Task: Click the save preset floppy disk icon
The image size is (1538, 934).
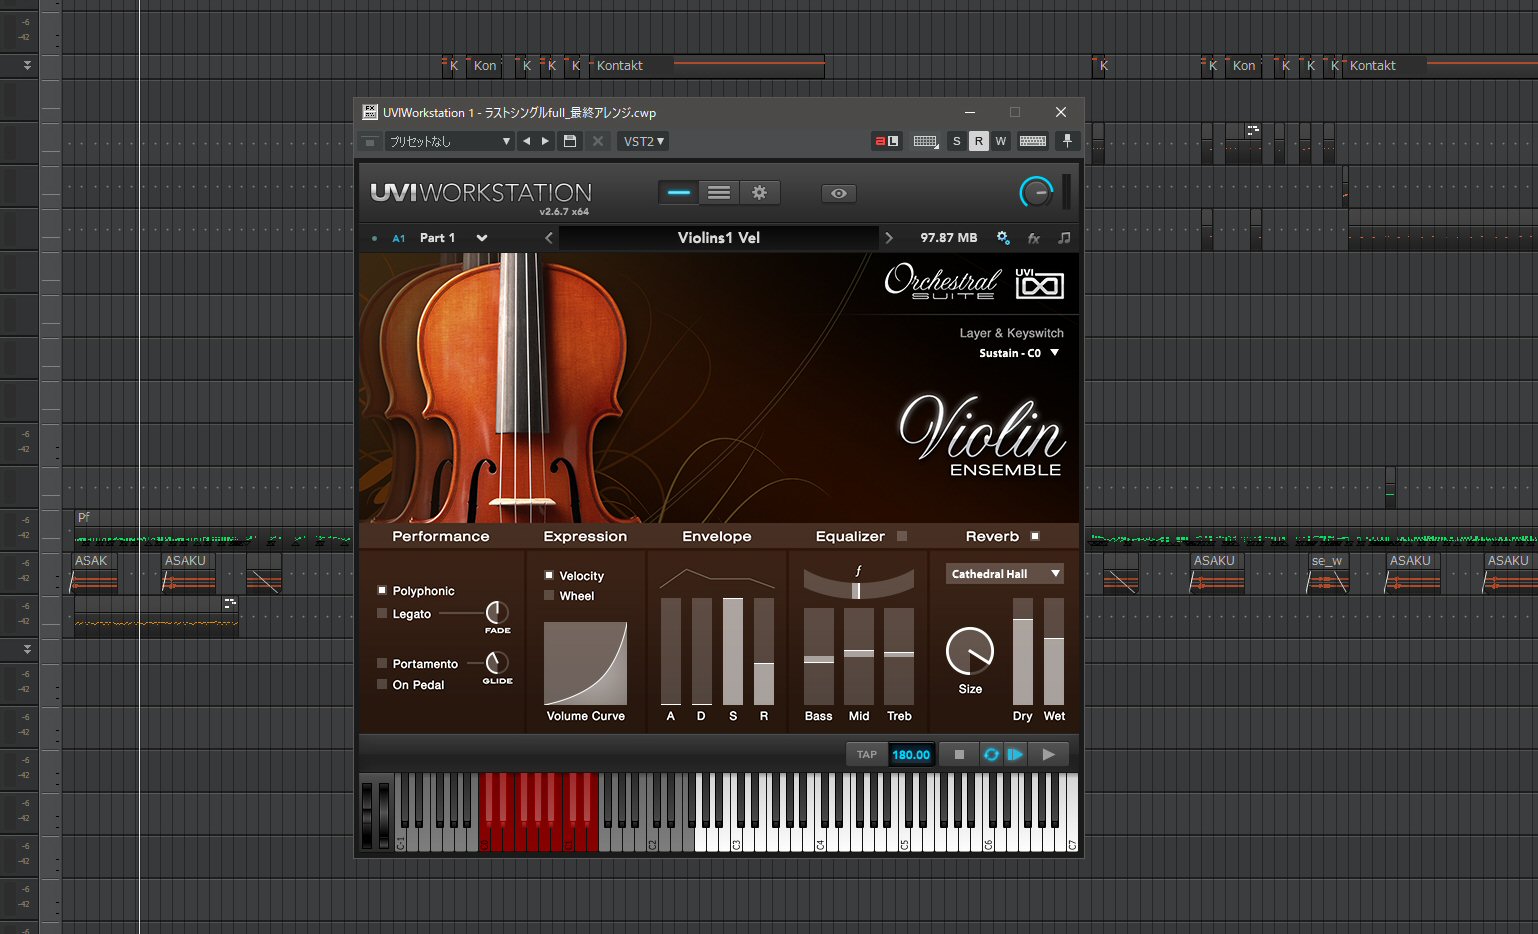Action: click(570, 141)
